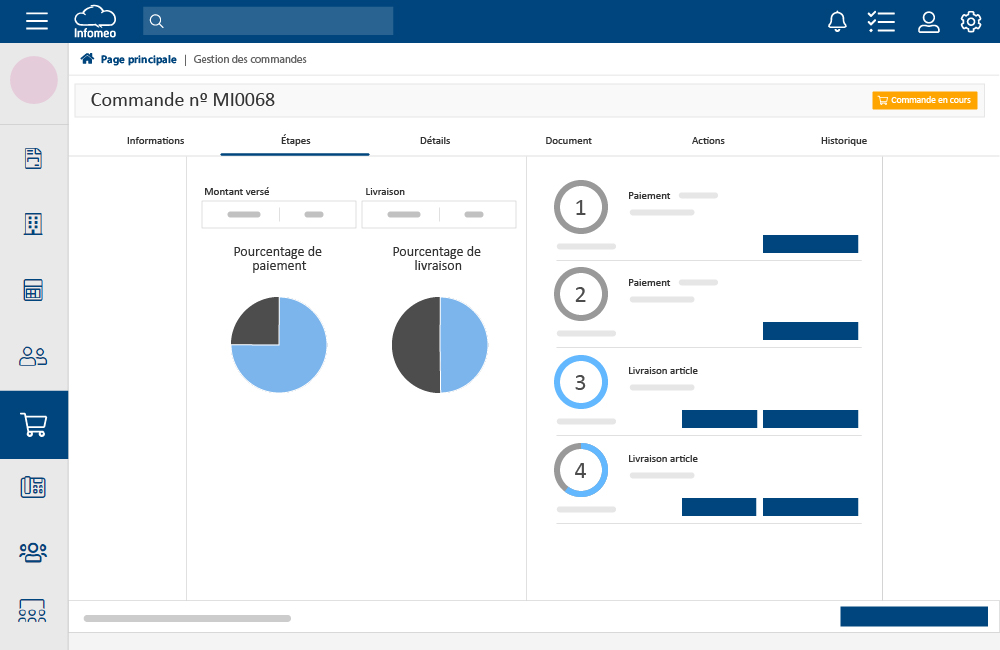1000x650 pixels.
Task: Select step 3 Livraison article circle
Action: [581, 382]
